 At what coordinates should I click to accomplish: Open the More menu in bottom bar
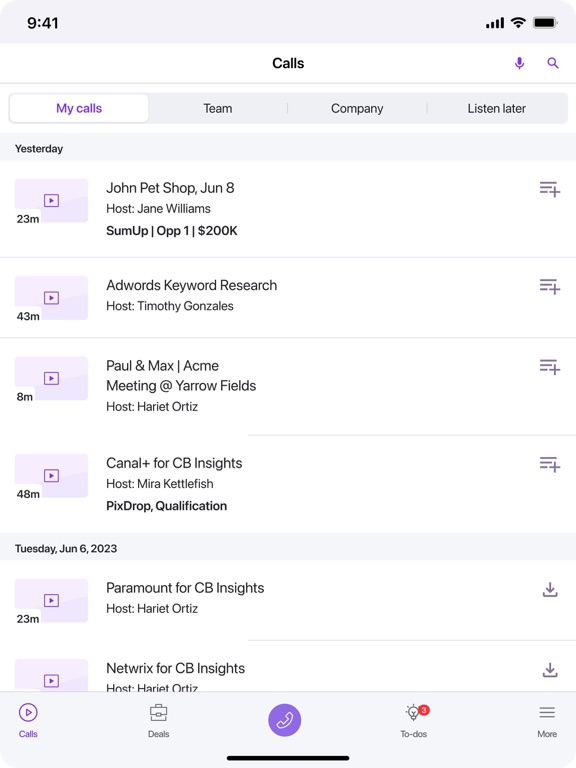[547, 720]
